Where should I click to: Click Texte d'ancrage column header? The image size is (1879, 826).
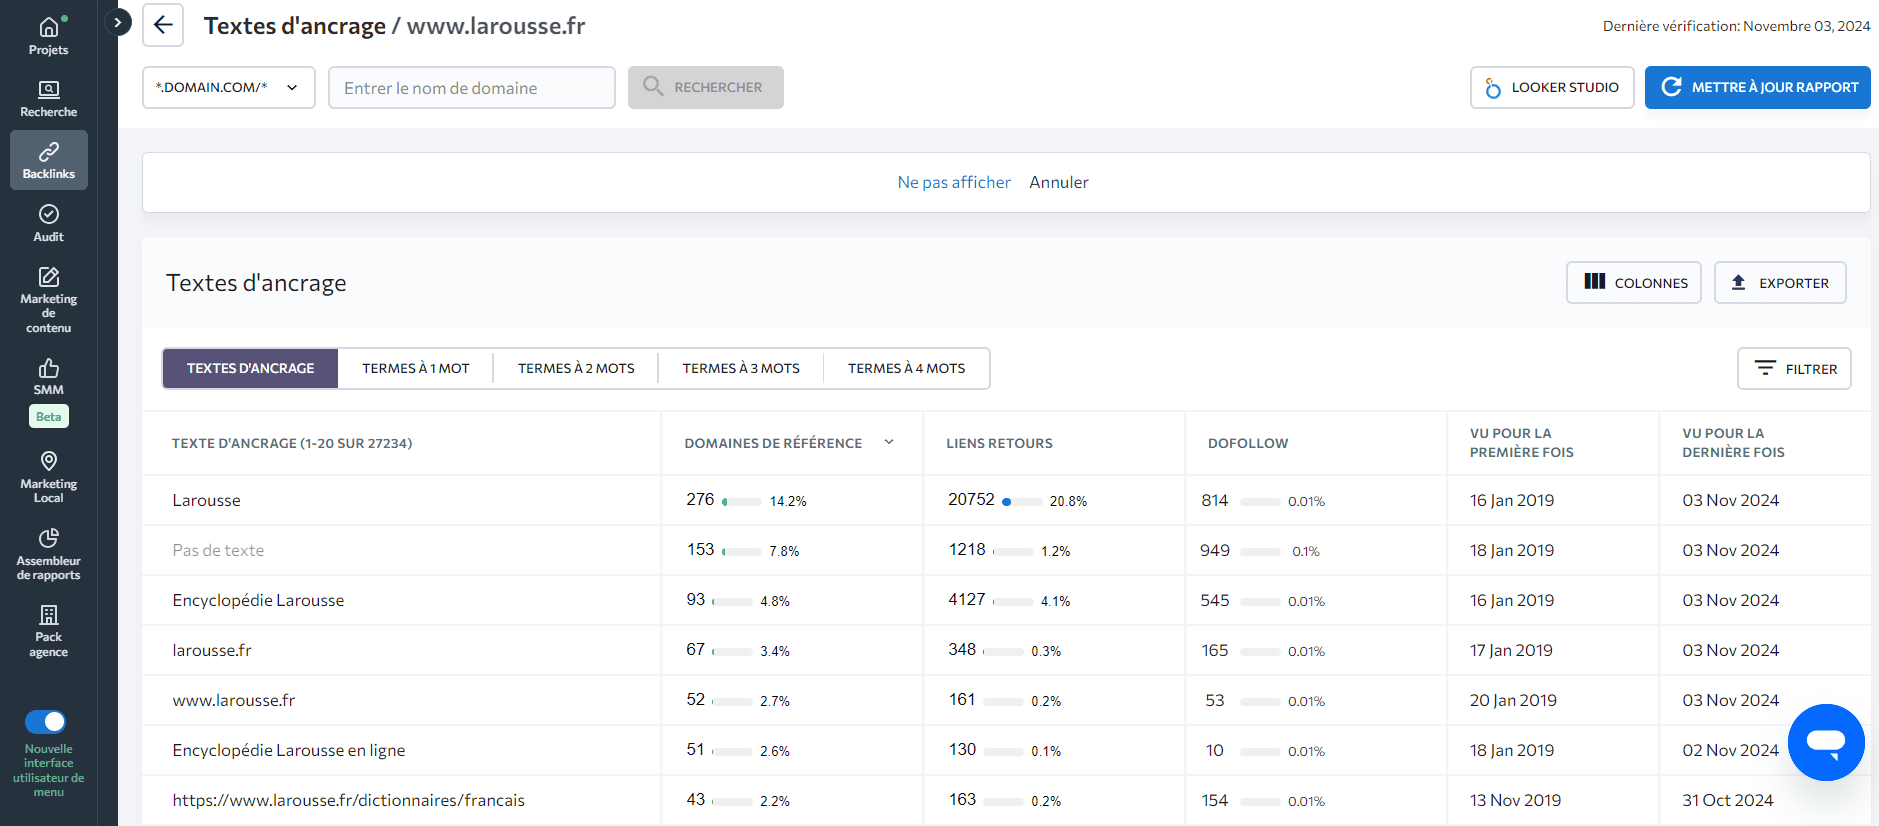pyautogui.click(x=292, y=443)
